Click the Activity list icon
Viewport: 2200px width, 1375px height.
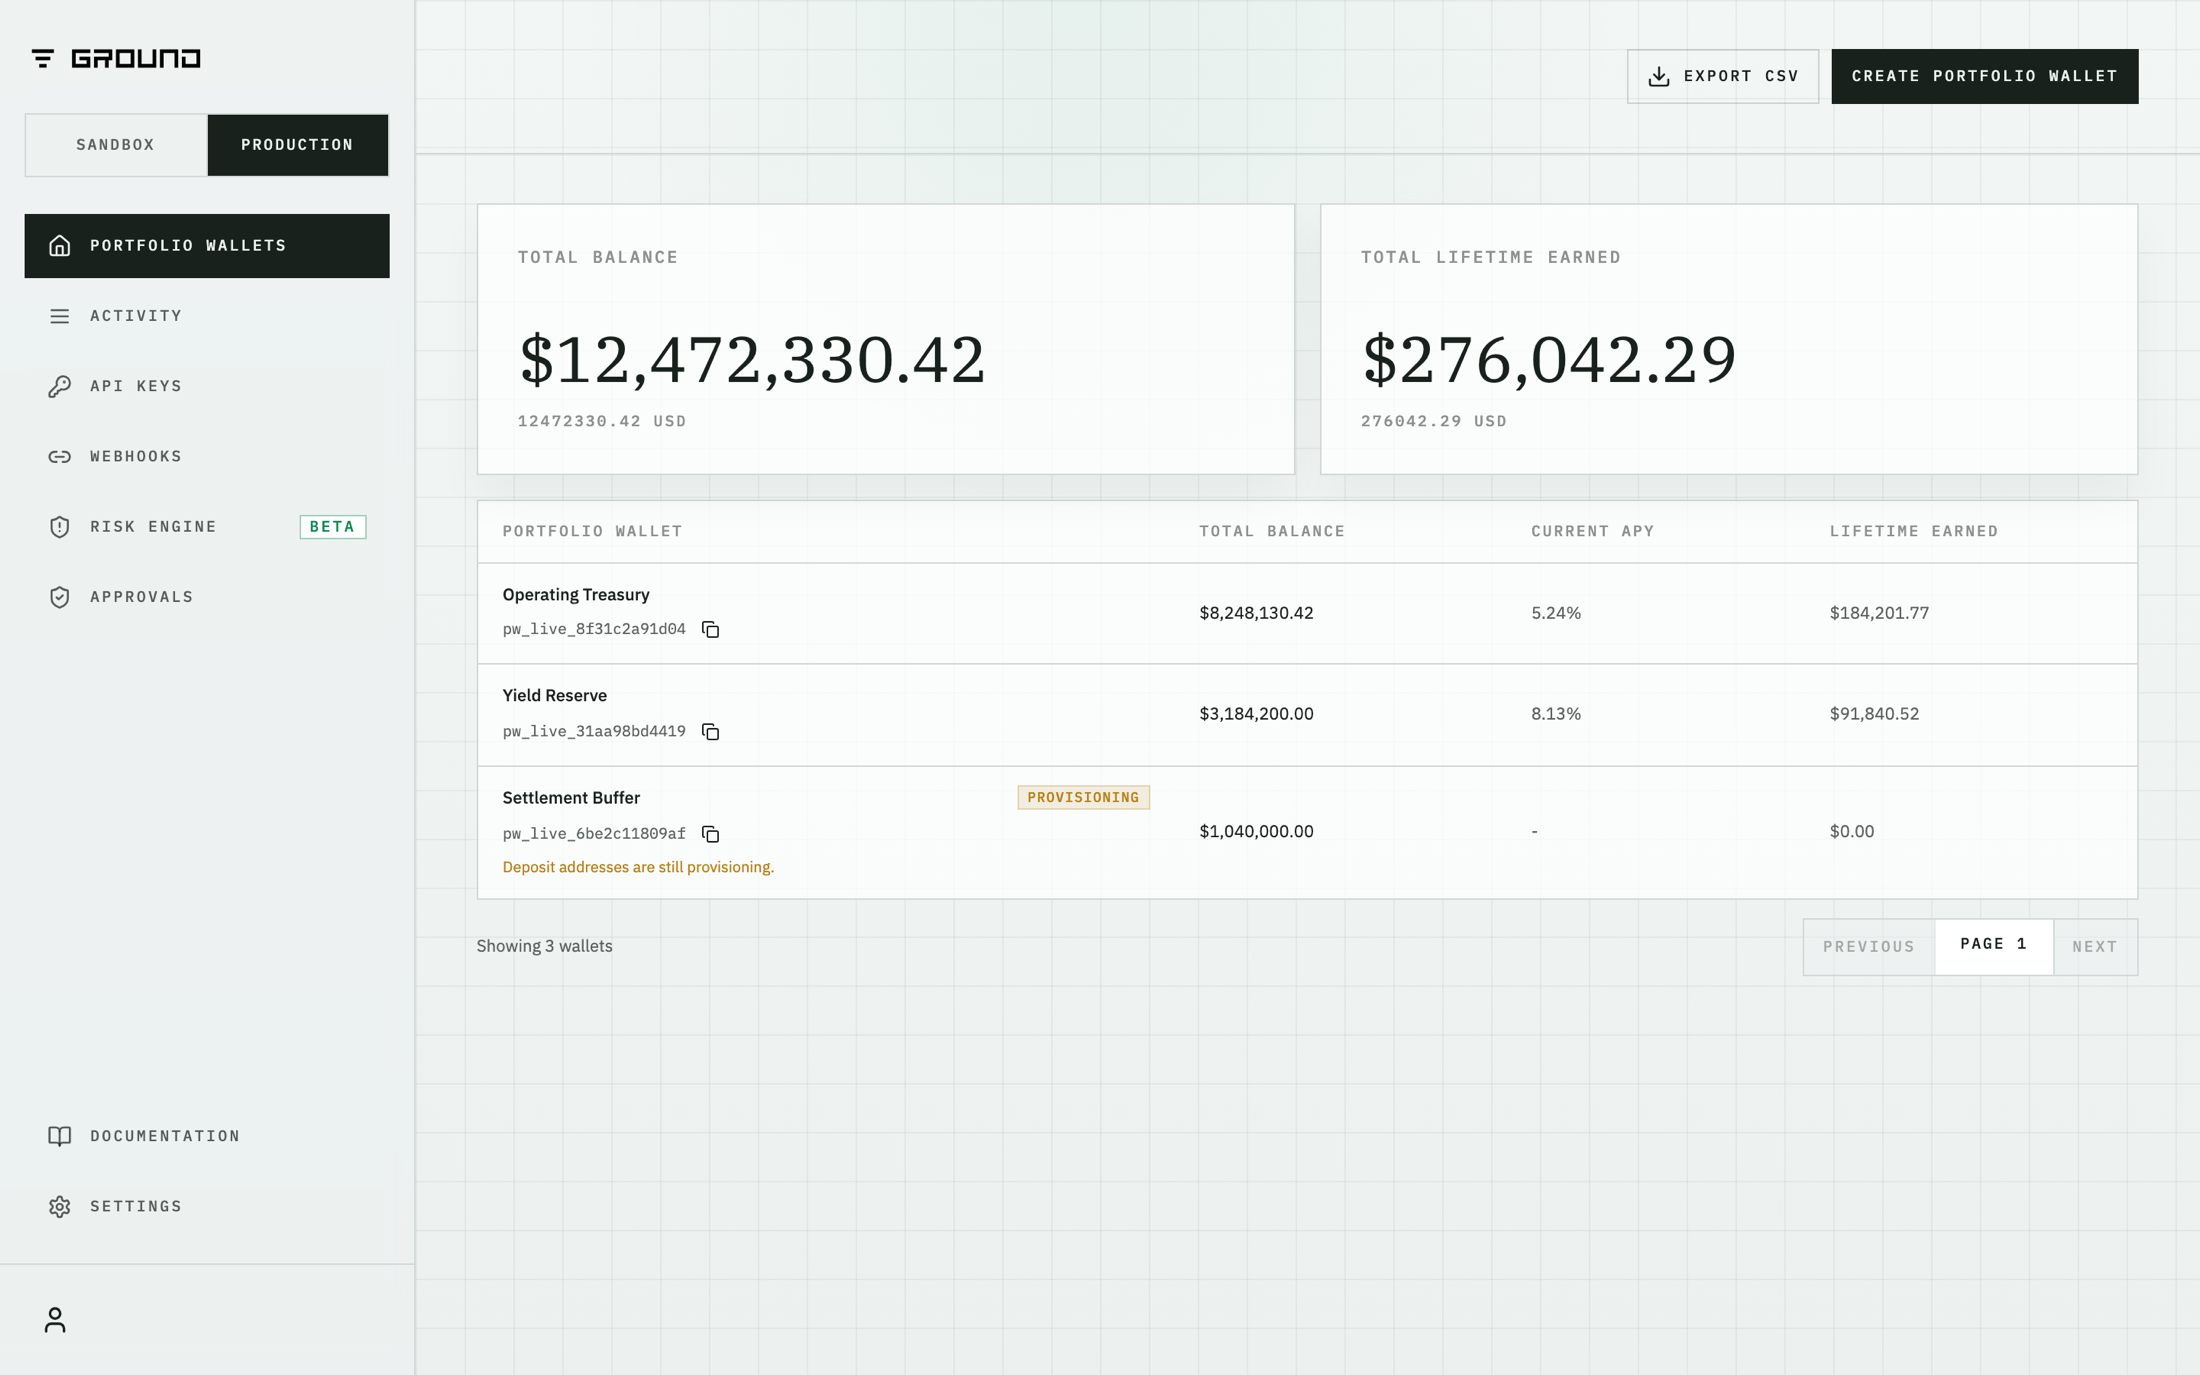coord(60,316)
